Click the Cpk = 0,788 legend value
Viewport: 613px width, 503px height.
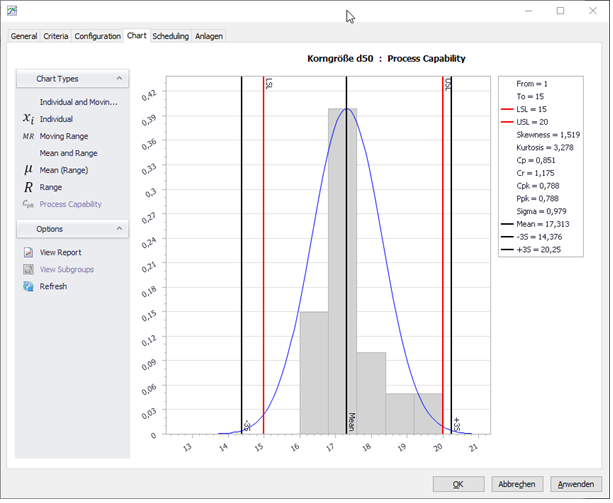tap(538, 186)
